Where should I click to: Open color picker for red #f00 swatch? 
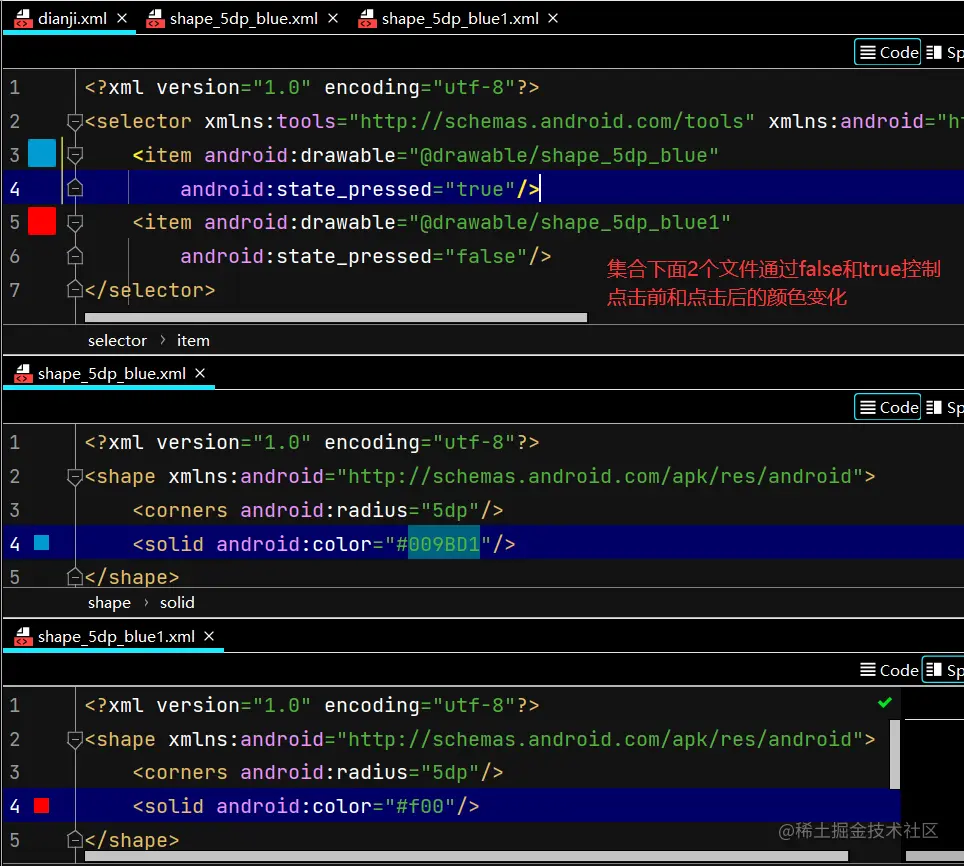(x=41, y=806)
